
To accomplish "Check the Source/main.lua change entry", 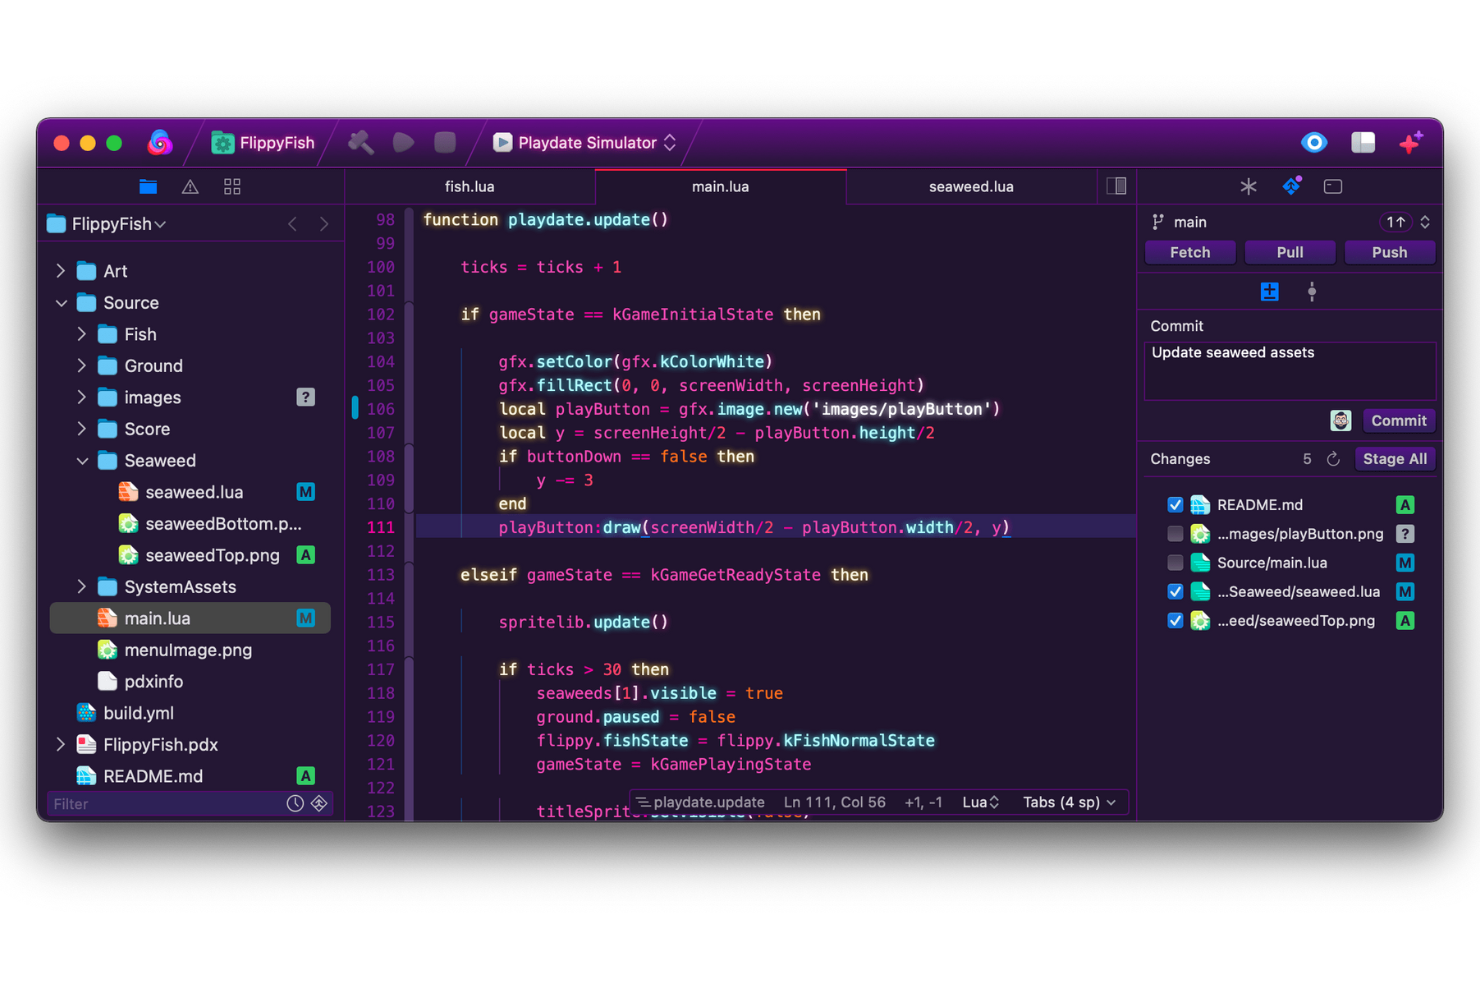I will (x=1175, y=562).
